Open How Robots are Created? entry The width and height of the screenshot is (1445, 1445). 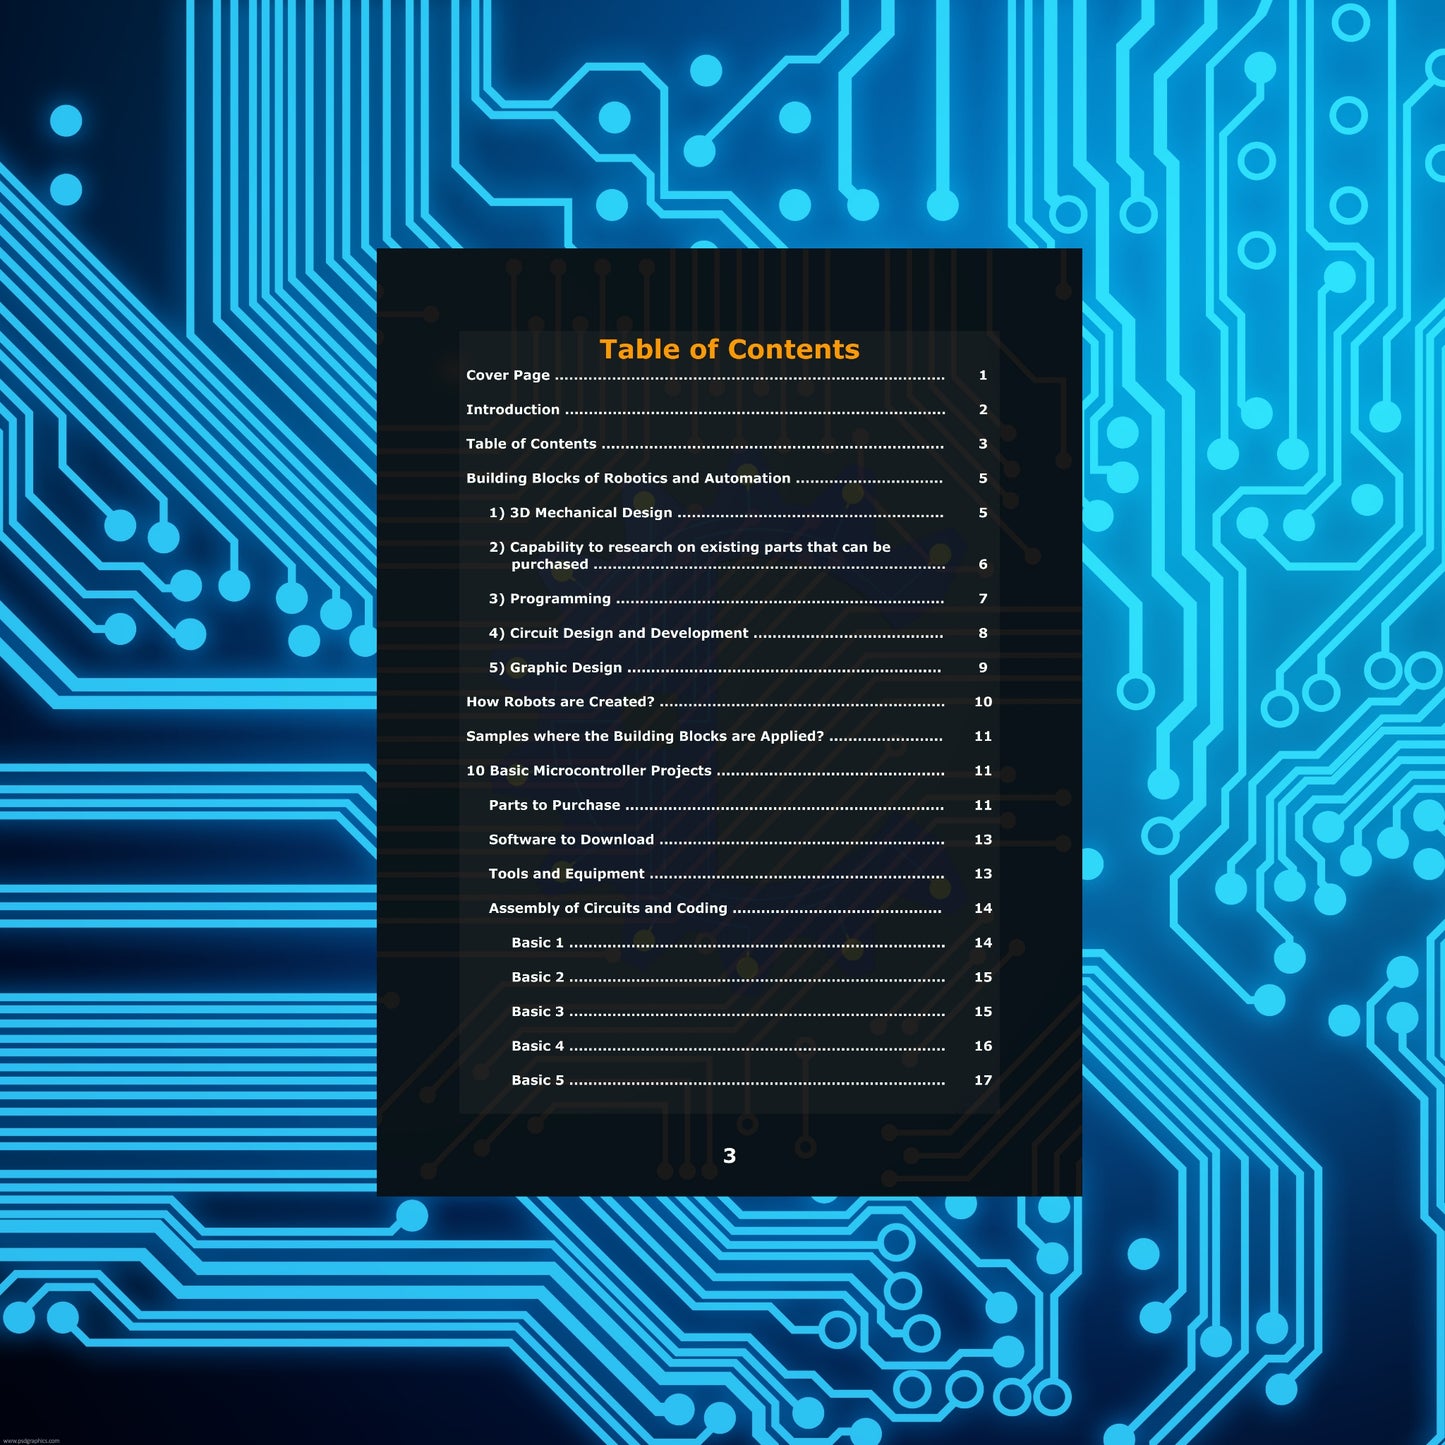pos(560,702)
